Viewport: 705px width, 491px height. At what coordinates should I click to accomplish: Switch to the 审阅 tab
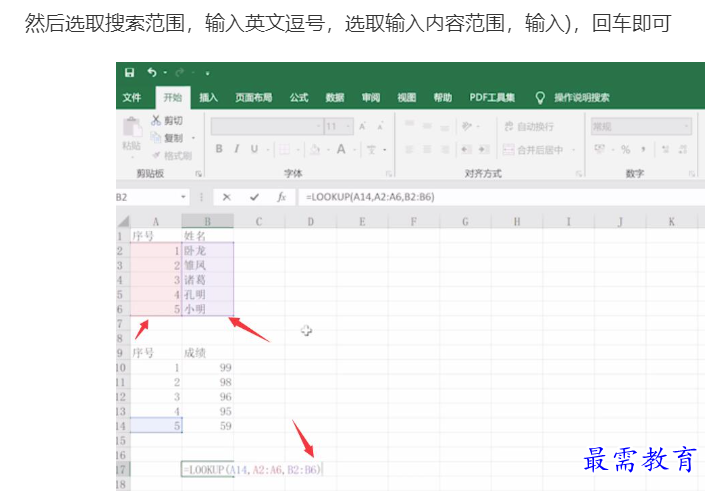tap(371, 98)
